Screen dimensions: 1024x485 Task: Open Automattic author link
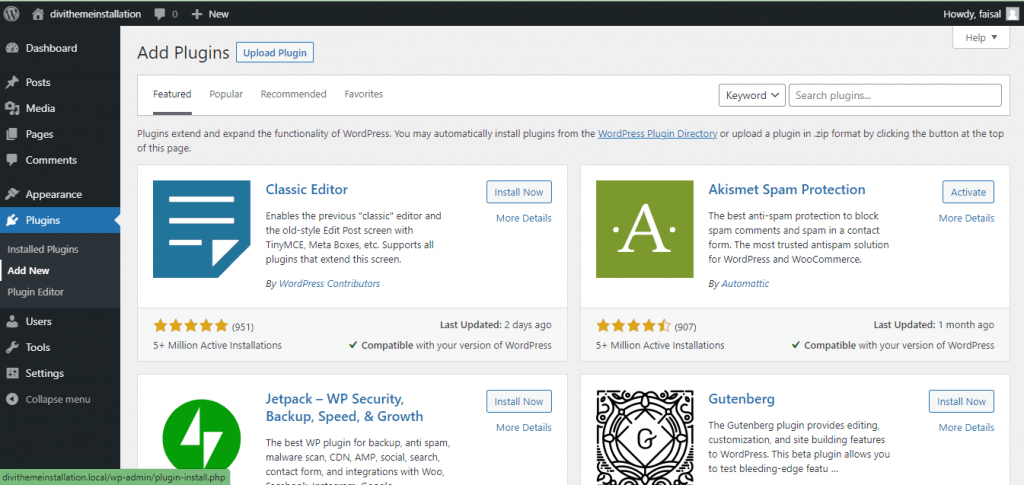(x=745, y=283)
